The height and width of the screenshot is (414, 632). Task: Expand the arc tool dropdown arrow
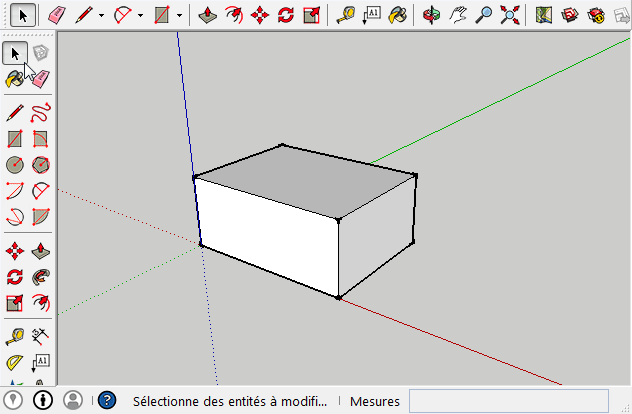(x=141, y=15)
